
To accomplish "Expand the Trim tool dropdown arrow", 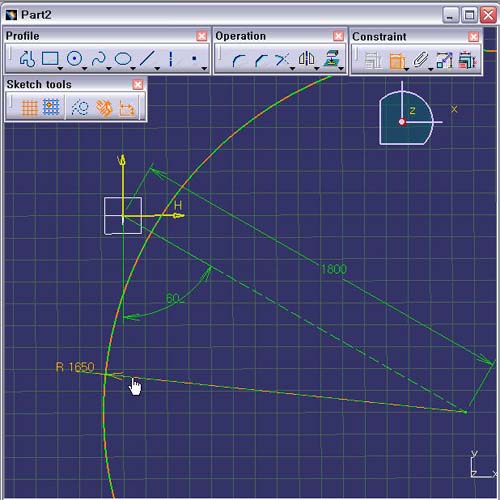I will (293, 69).
